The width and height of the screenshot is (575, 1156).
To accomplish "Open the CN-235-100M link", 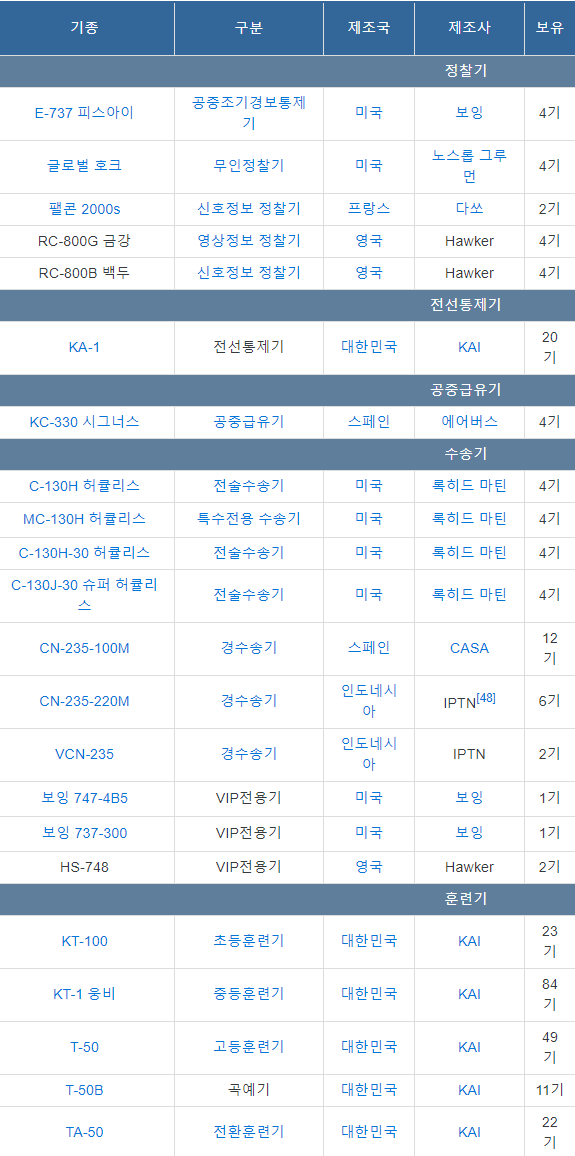I will pyautogui.click(x=84, y=648).
